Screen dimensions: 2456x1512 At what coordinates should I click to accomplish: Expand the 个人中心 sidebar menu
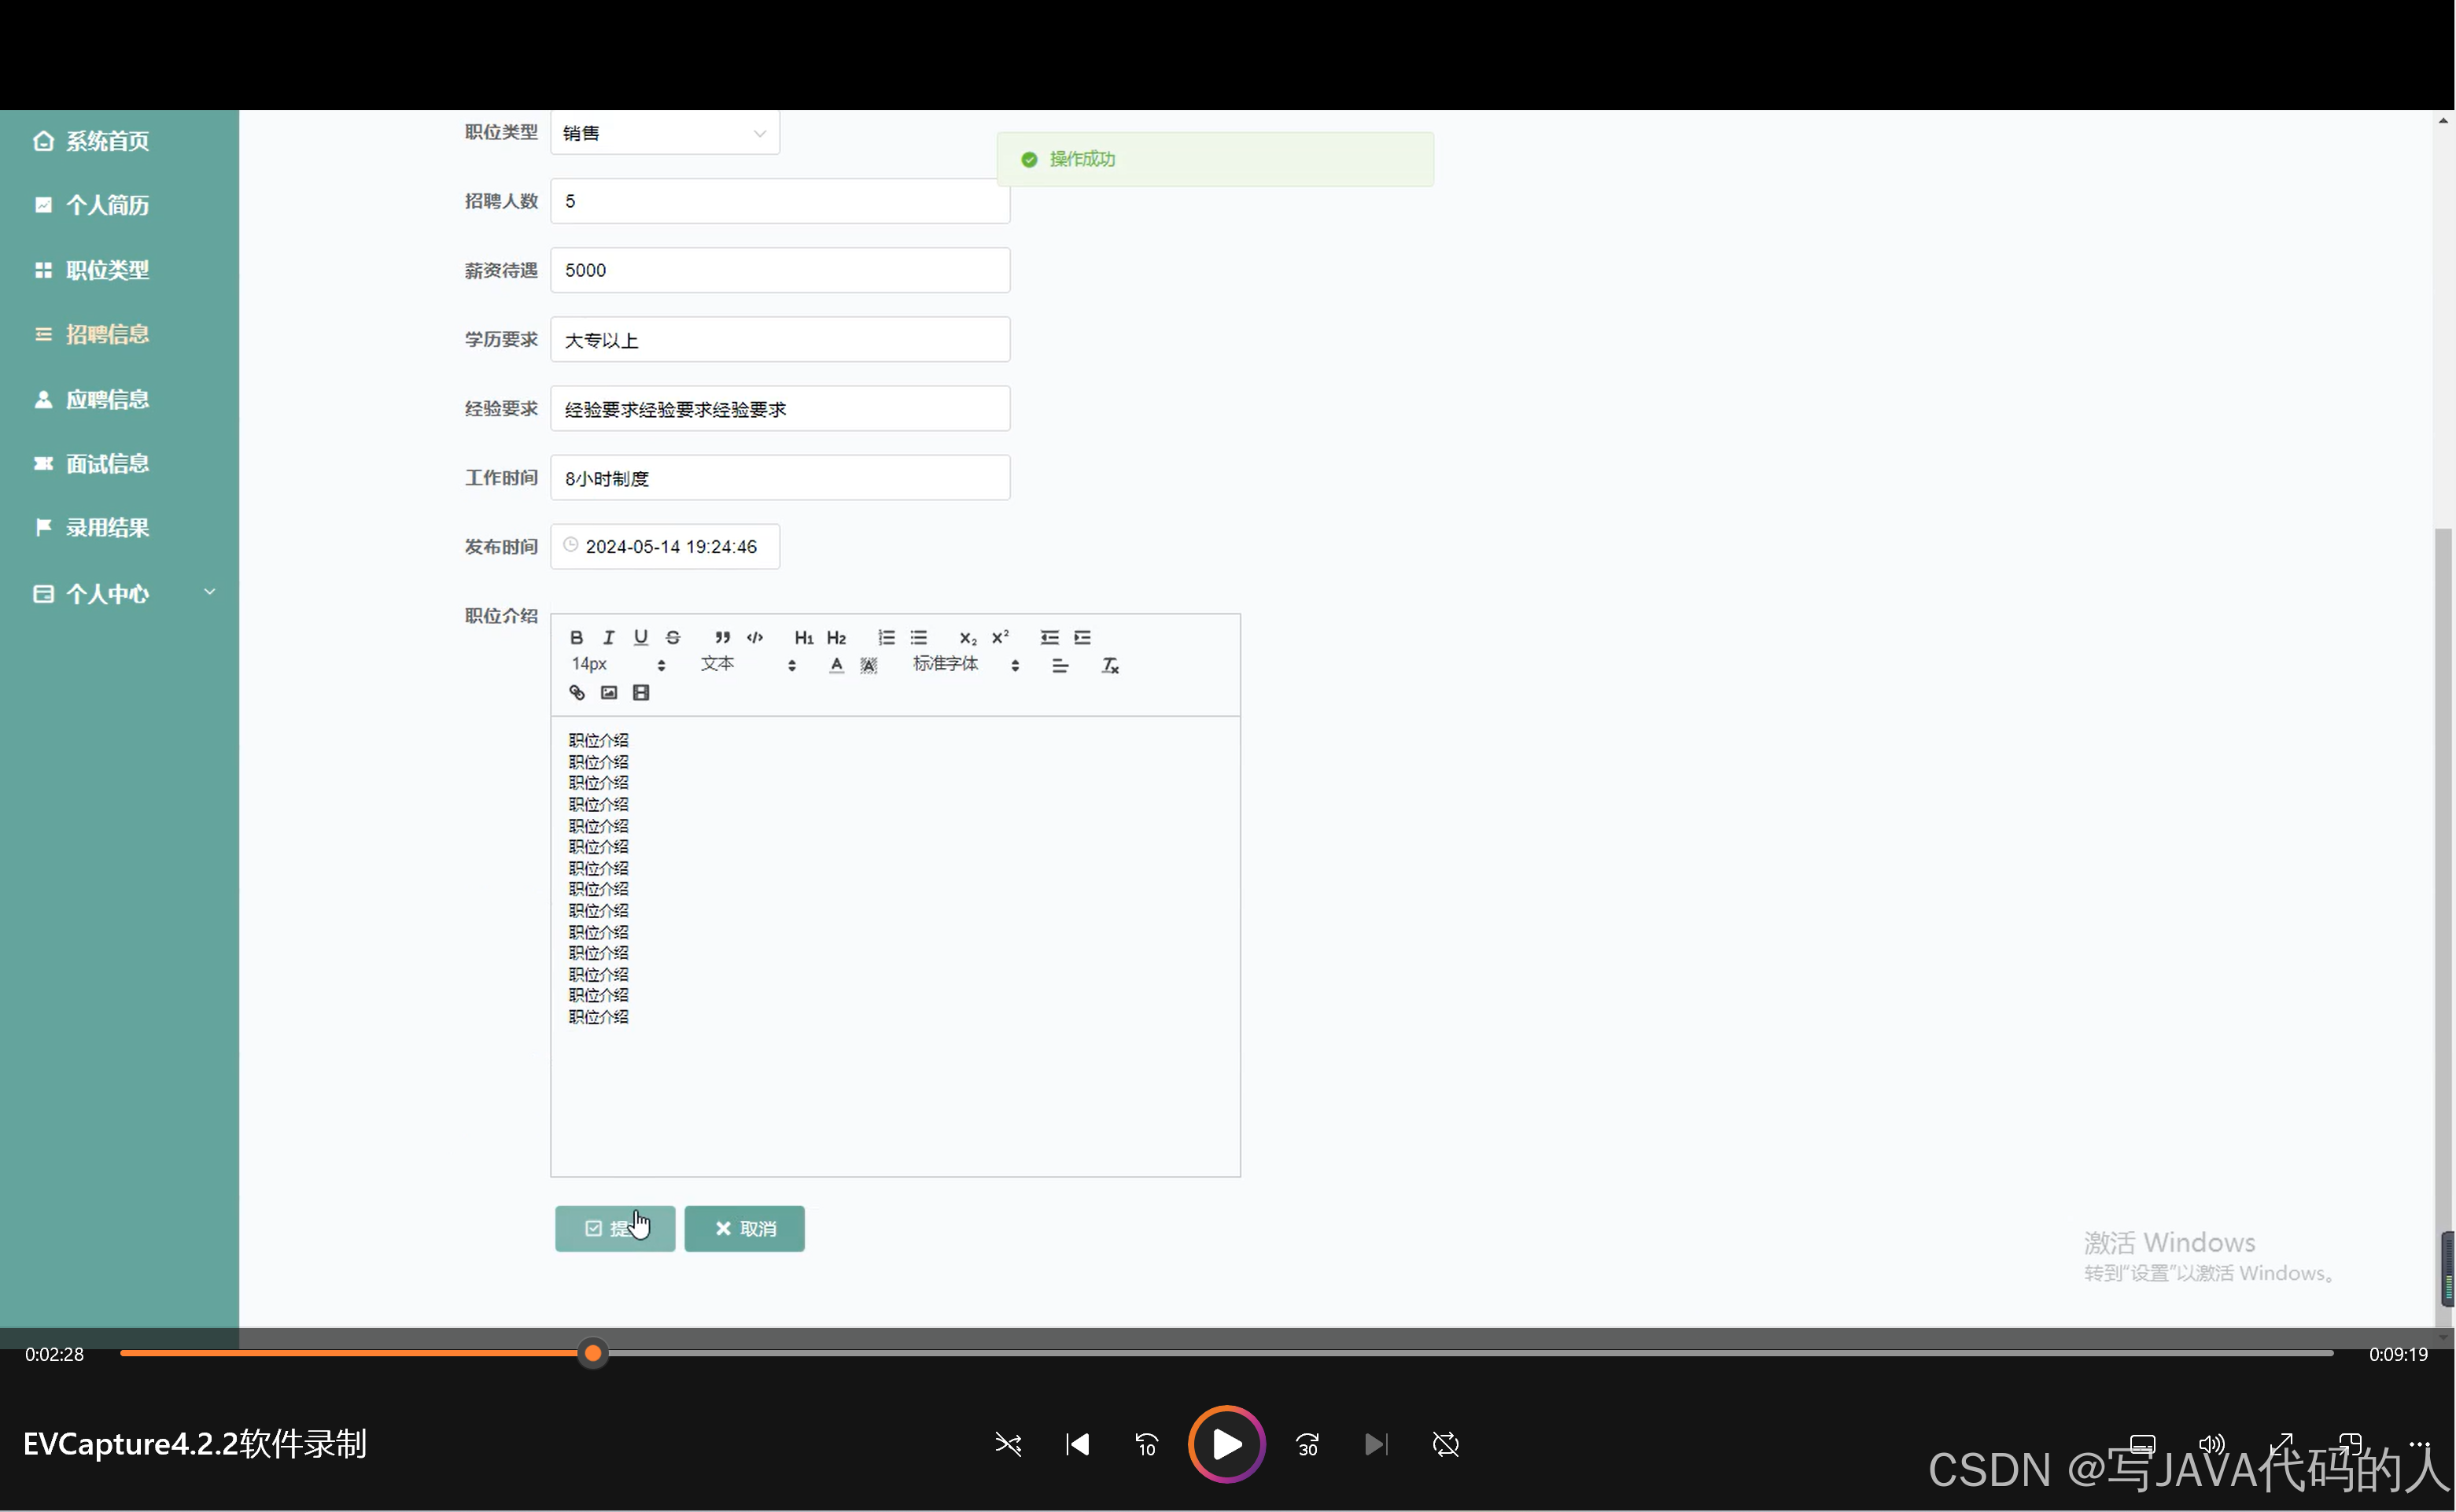(120, 593)
